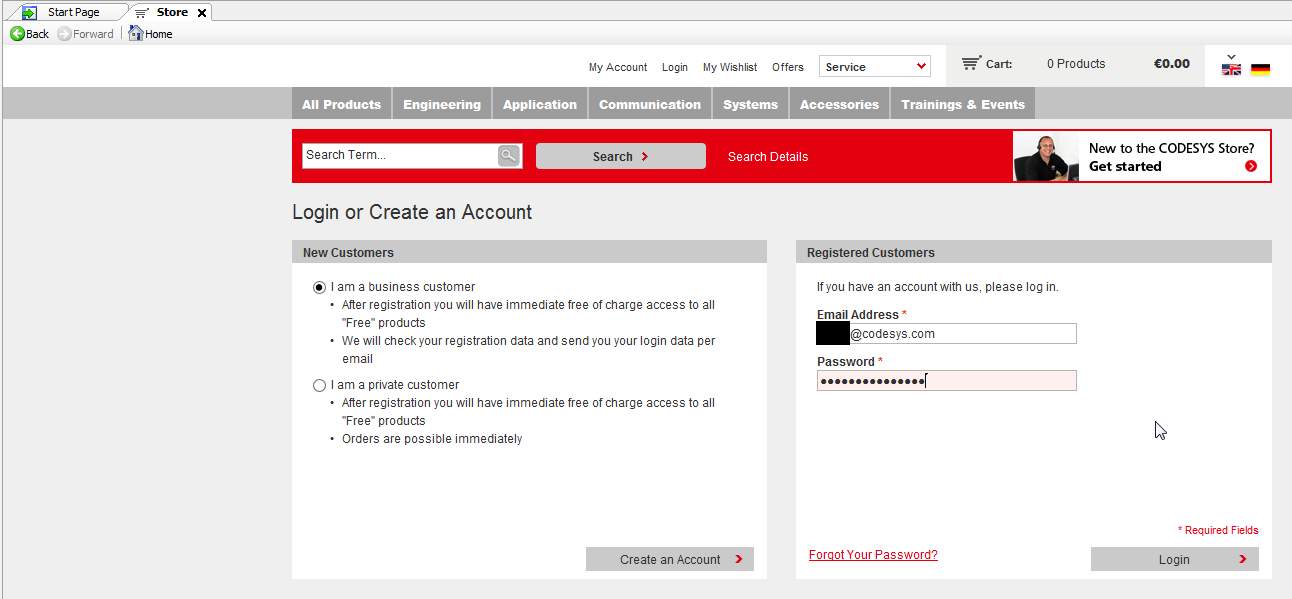Follow the Forgot Your Password link
Image resolution: width=1292 pixels, height=599 pixels.
click(x=873, y=555)
